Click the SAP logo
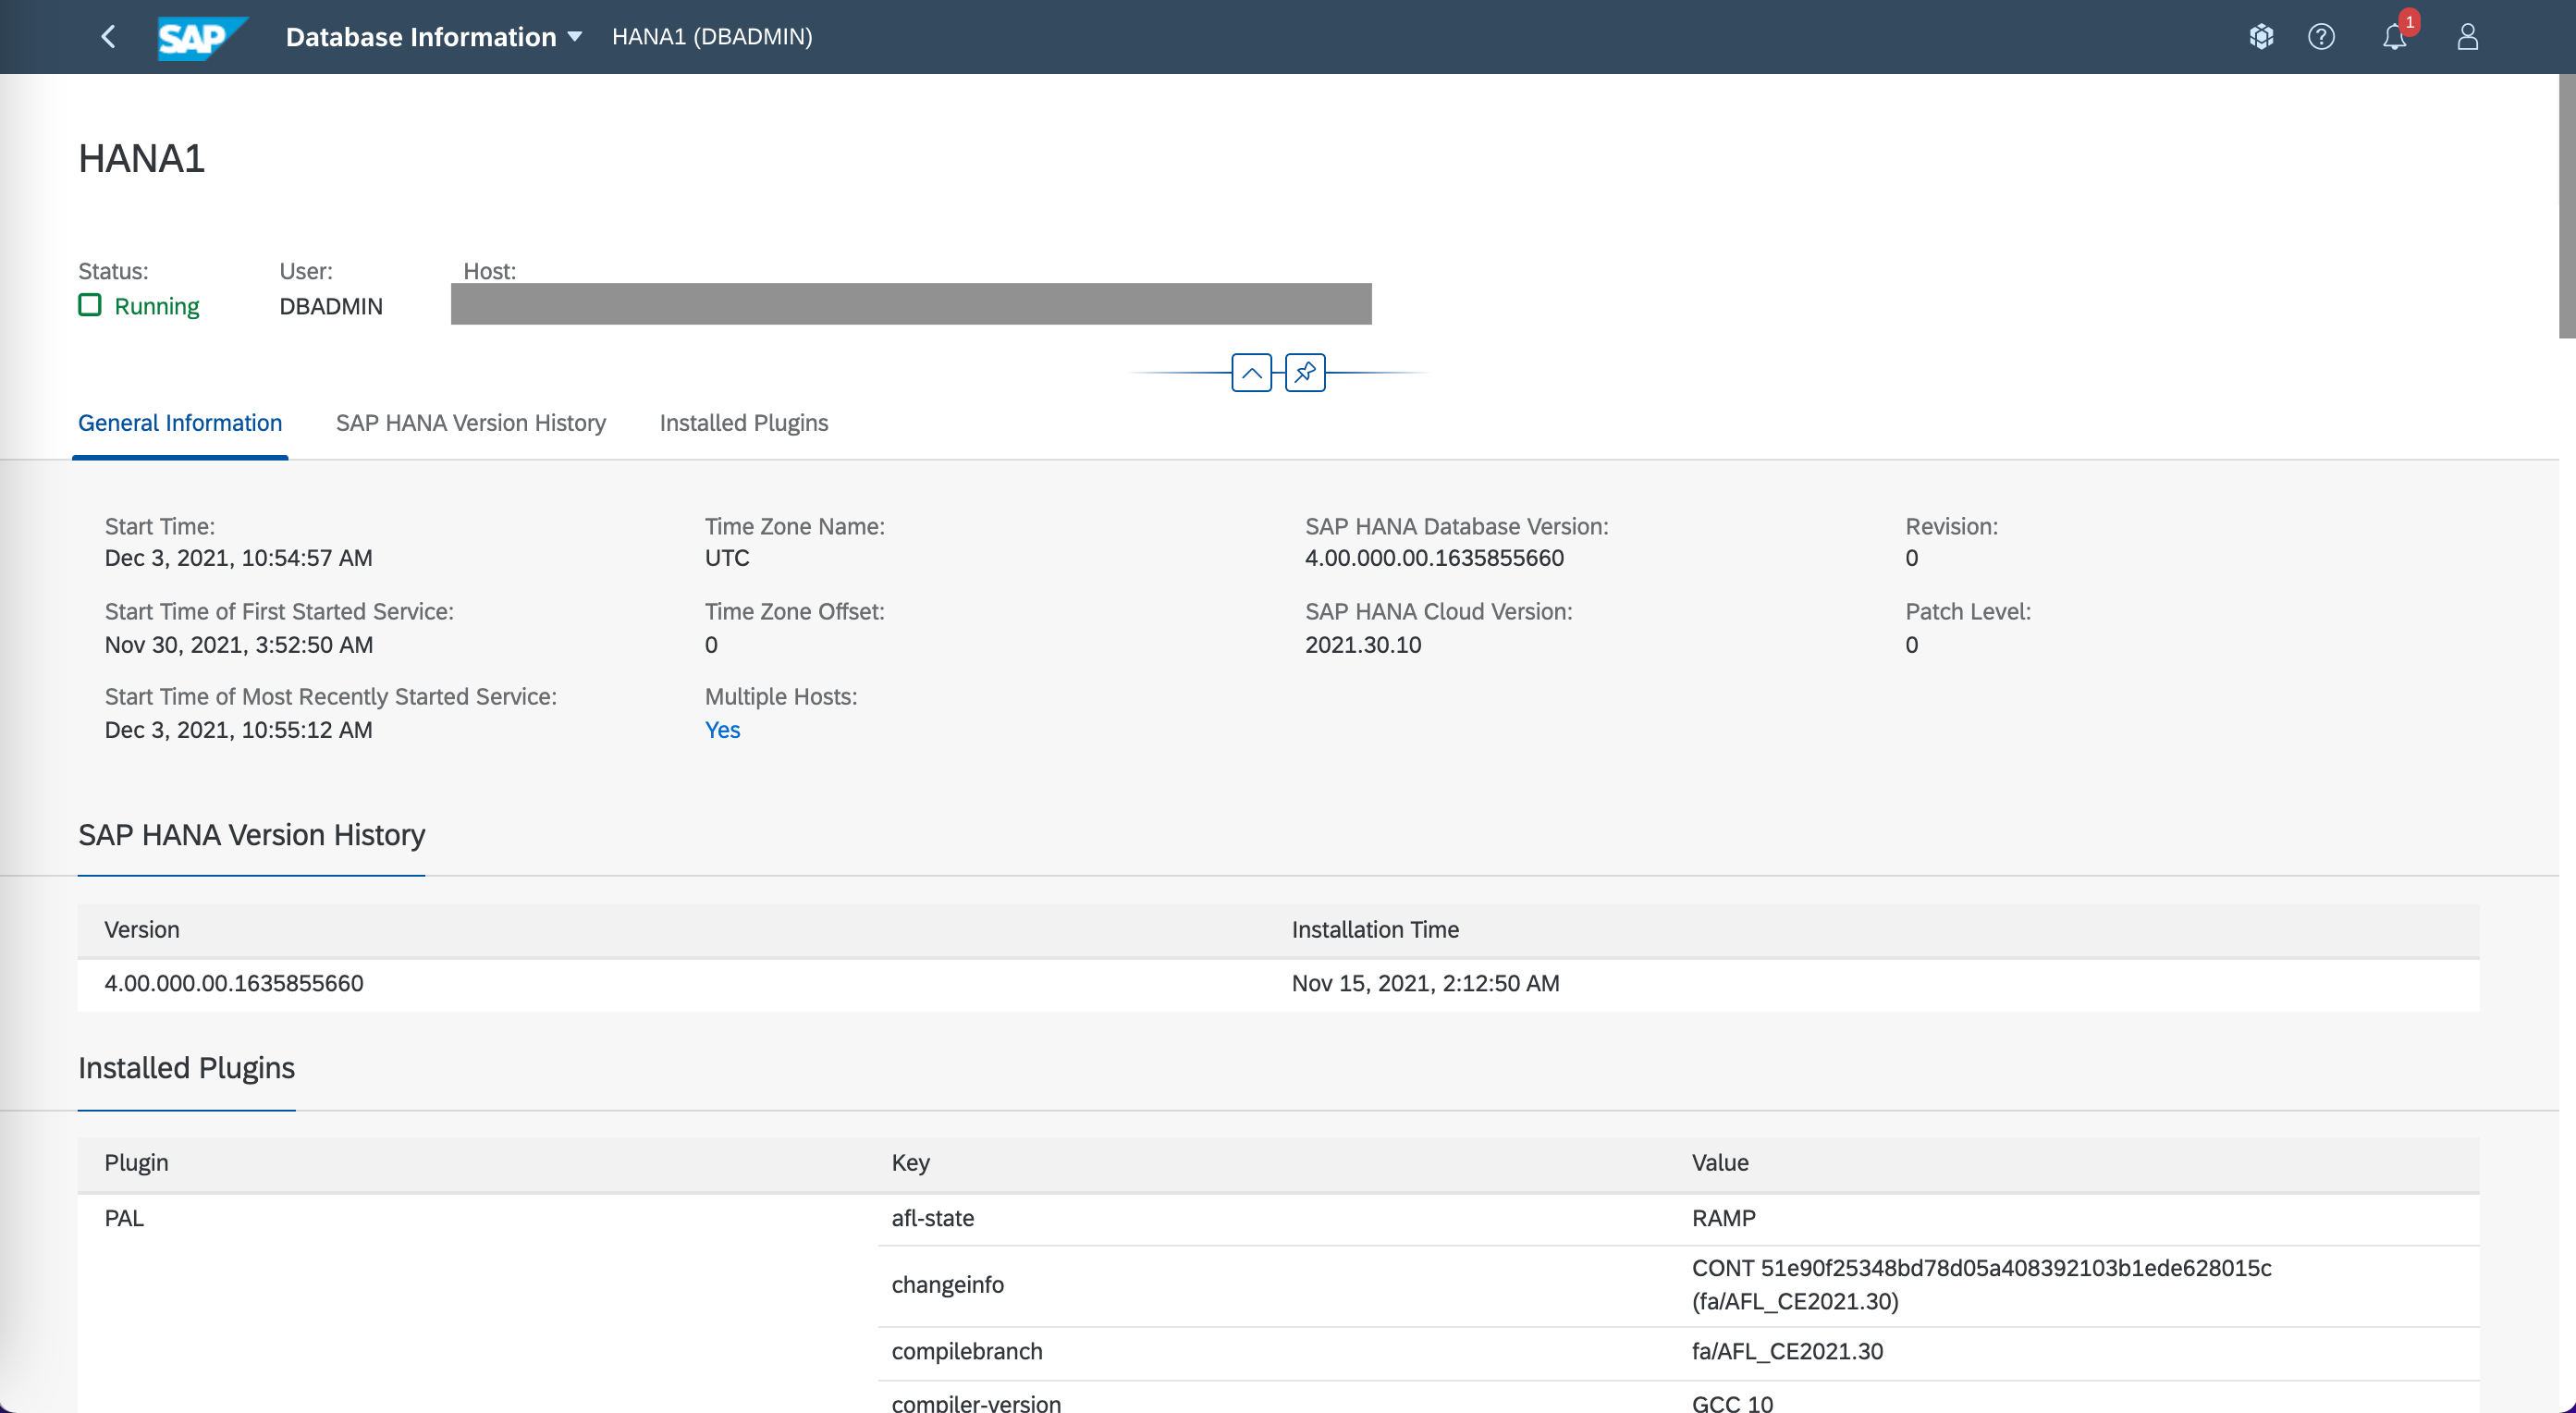 pos(201,38)
